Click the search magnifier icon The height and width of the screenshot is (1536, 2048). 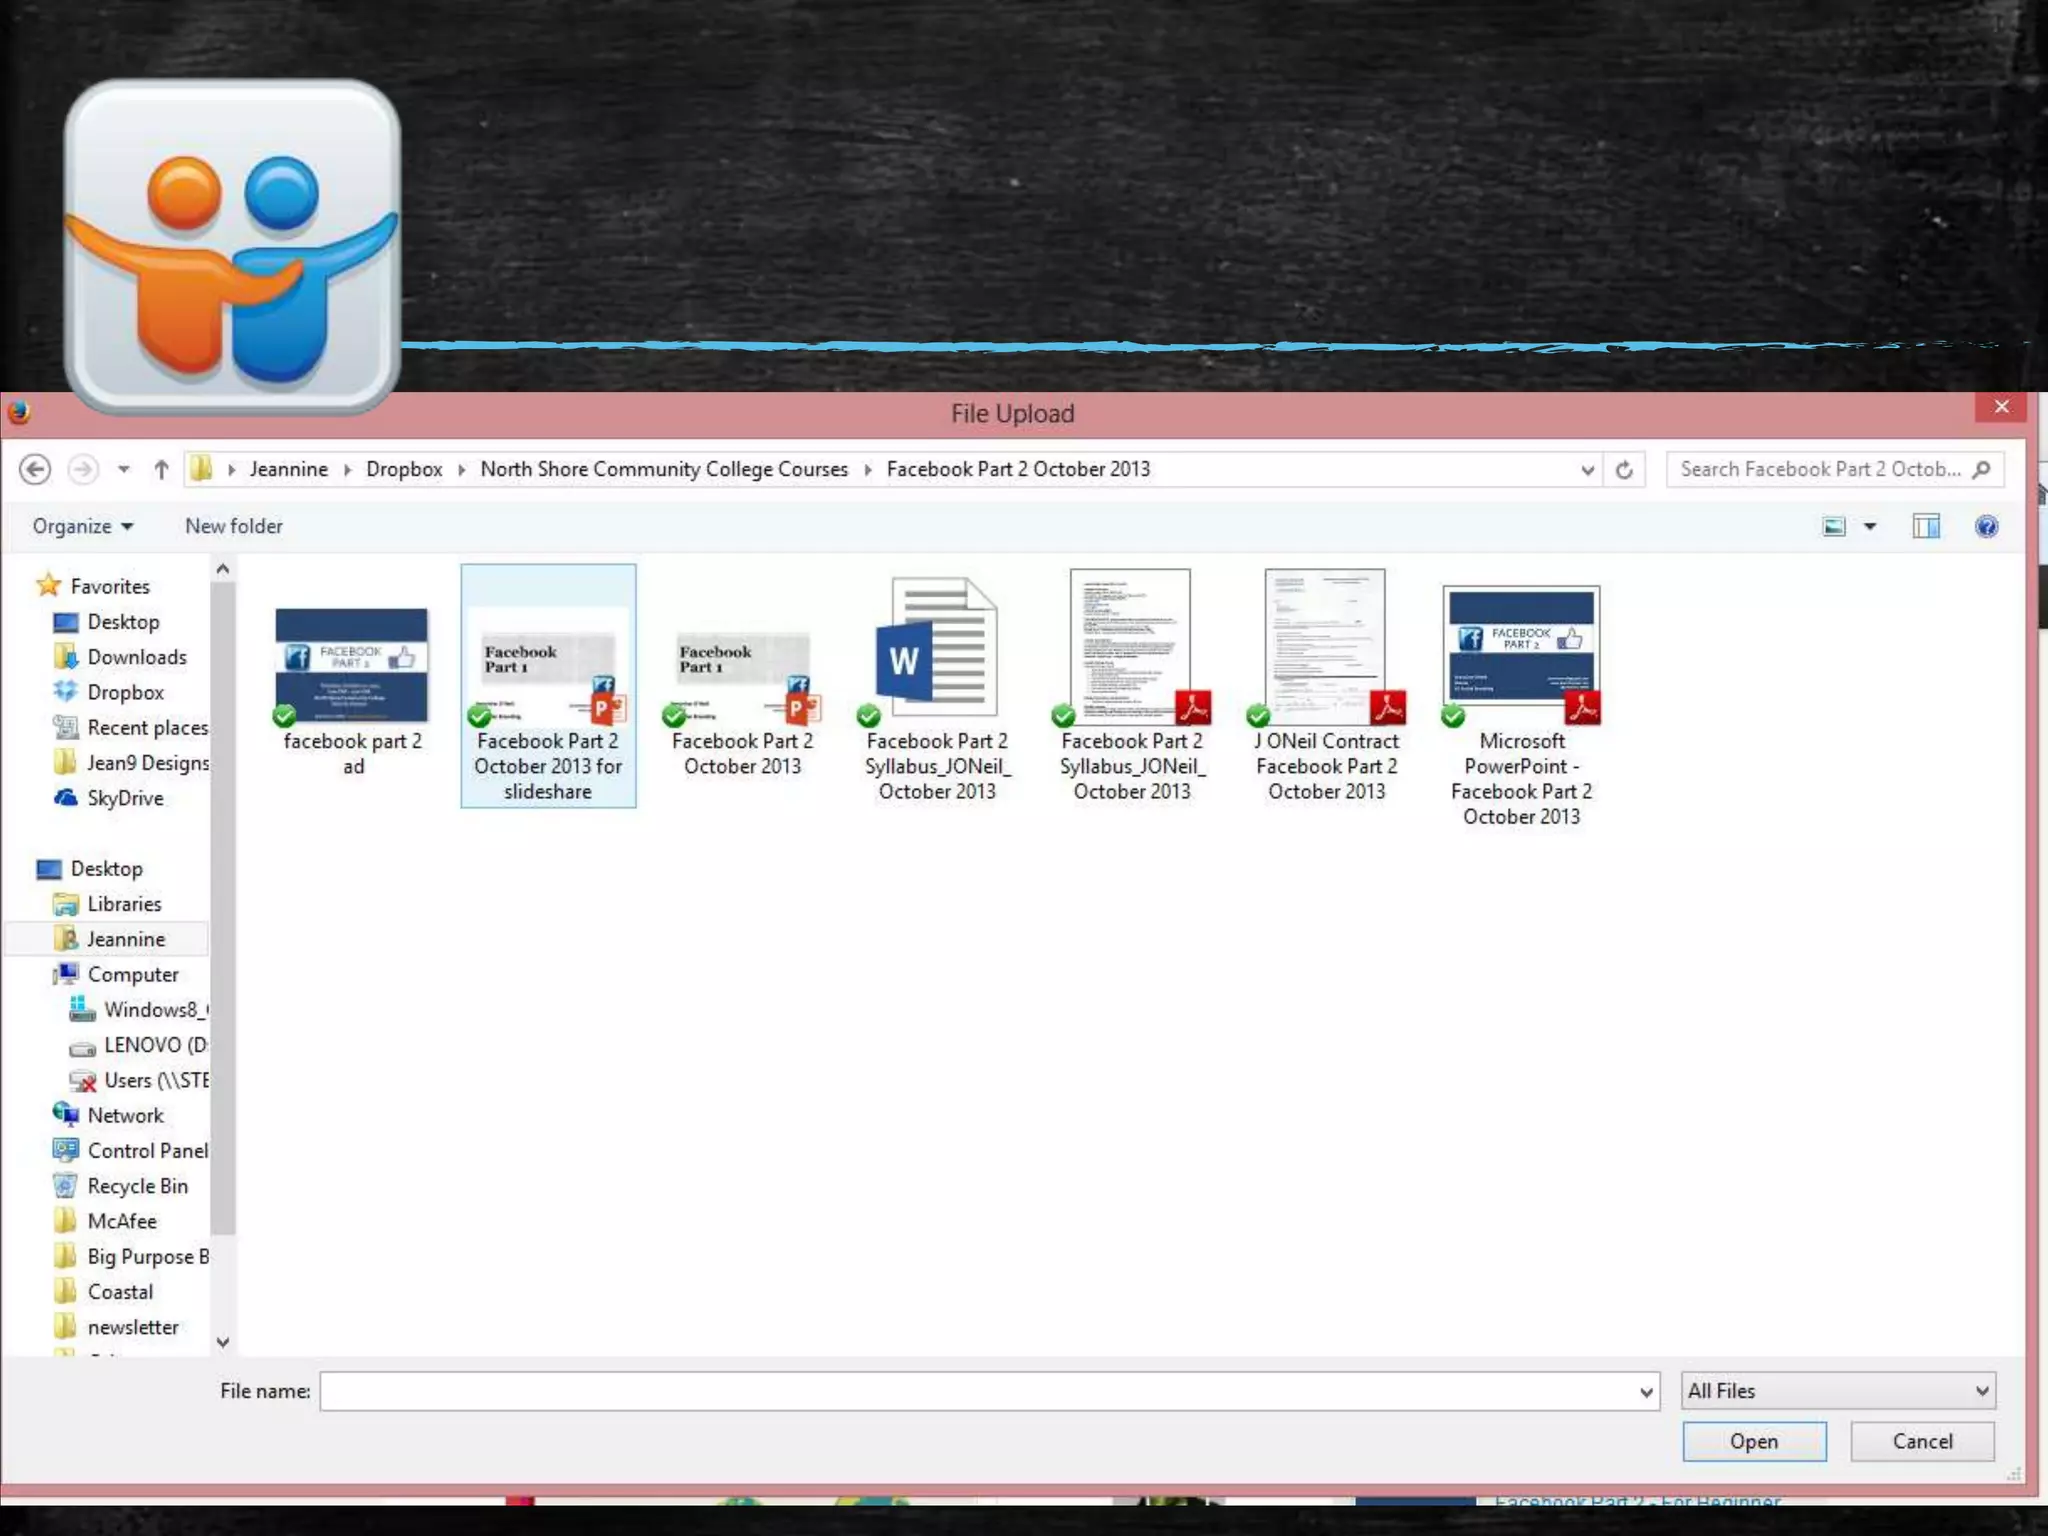(x=1982, y=469)
